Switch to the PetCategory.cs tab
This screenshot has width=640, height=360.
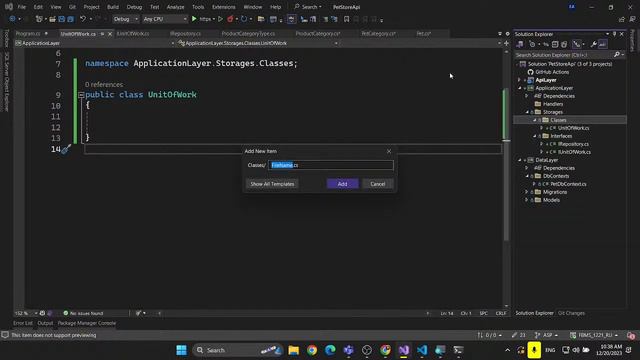pyautogui.click(x=378, y=33)
